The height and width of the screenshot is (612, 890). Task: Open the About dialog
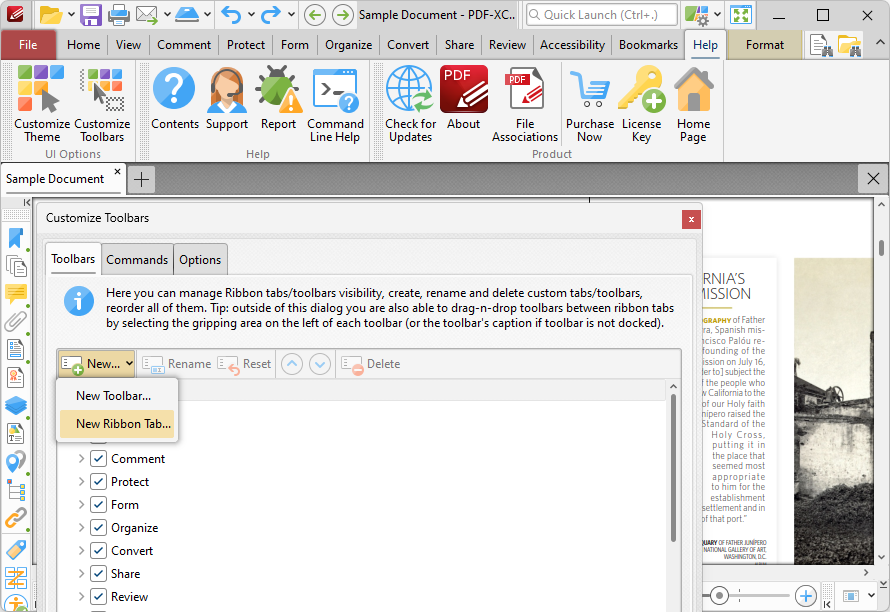[464, 98]
